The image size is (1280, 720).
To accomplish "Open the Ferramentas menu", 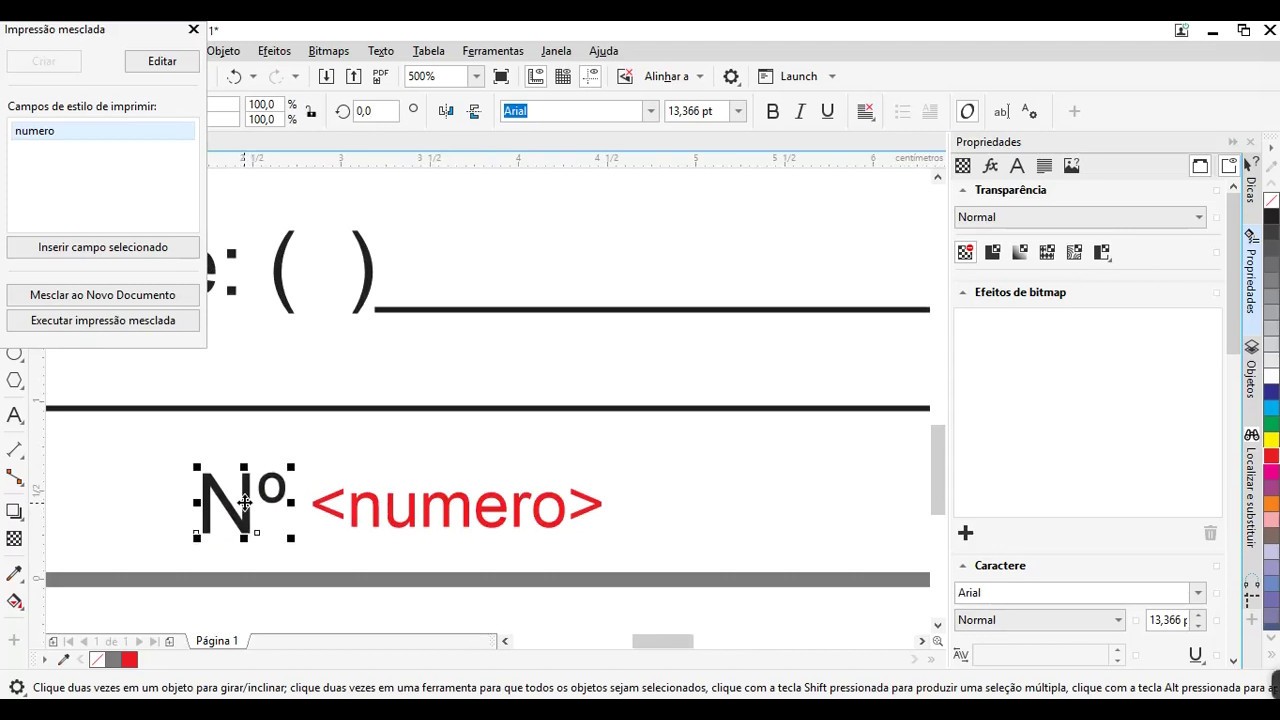I will click(x=492, y=51).
